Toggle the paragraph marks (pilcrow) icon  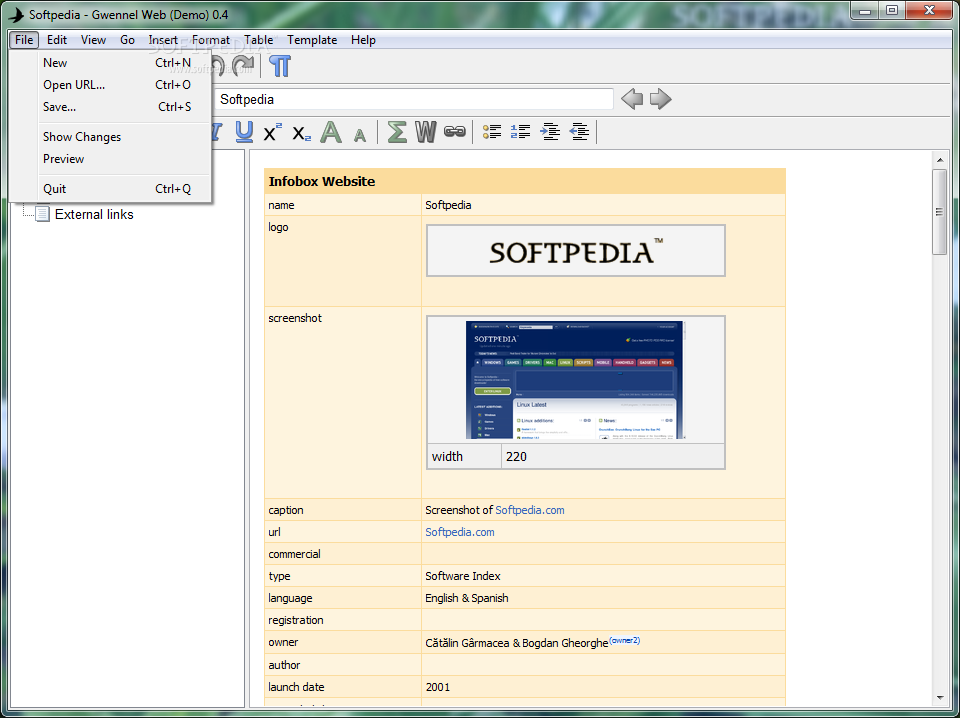click(x=280, y=65)
